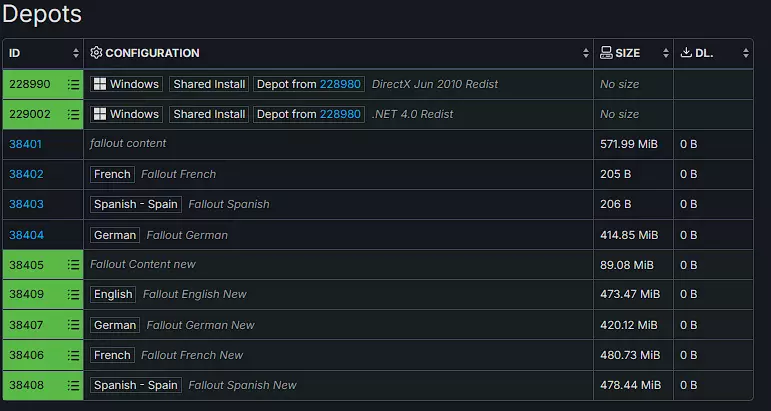The height and width of the screenshot is (411, 771).
Task: Open depot 38403 Spanish link
Action: coord(27,204)
